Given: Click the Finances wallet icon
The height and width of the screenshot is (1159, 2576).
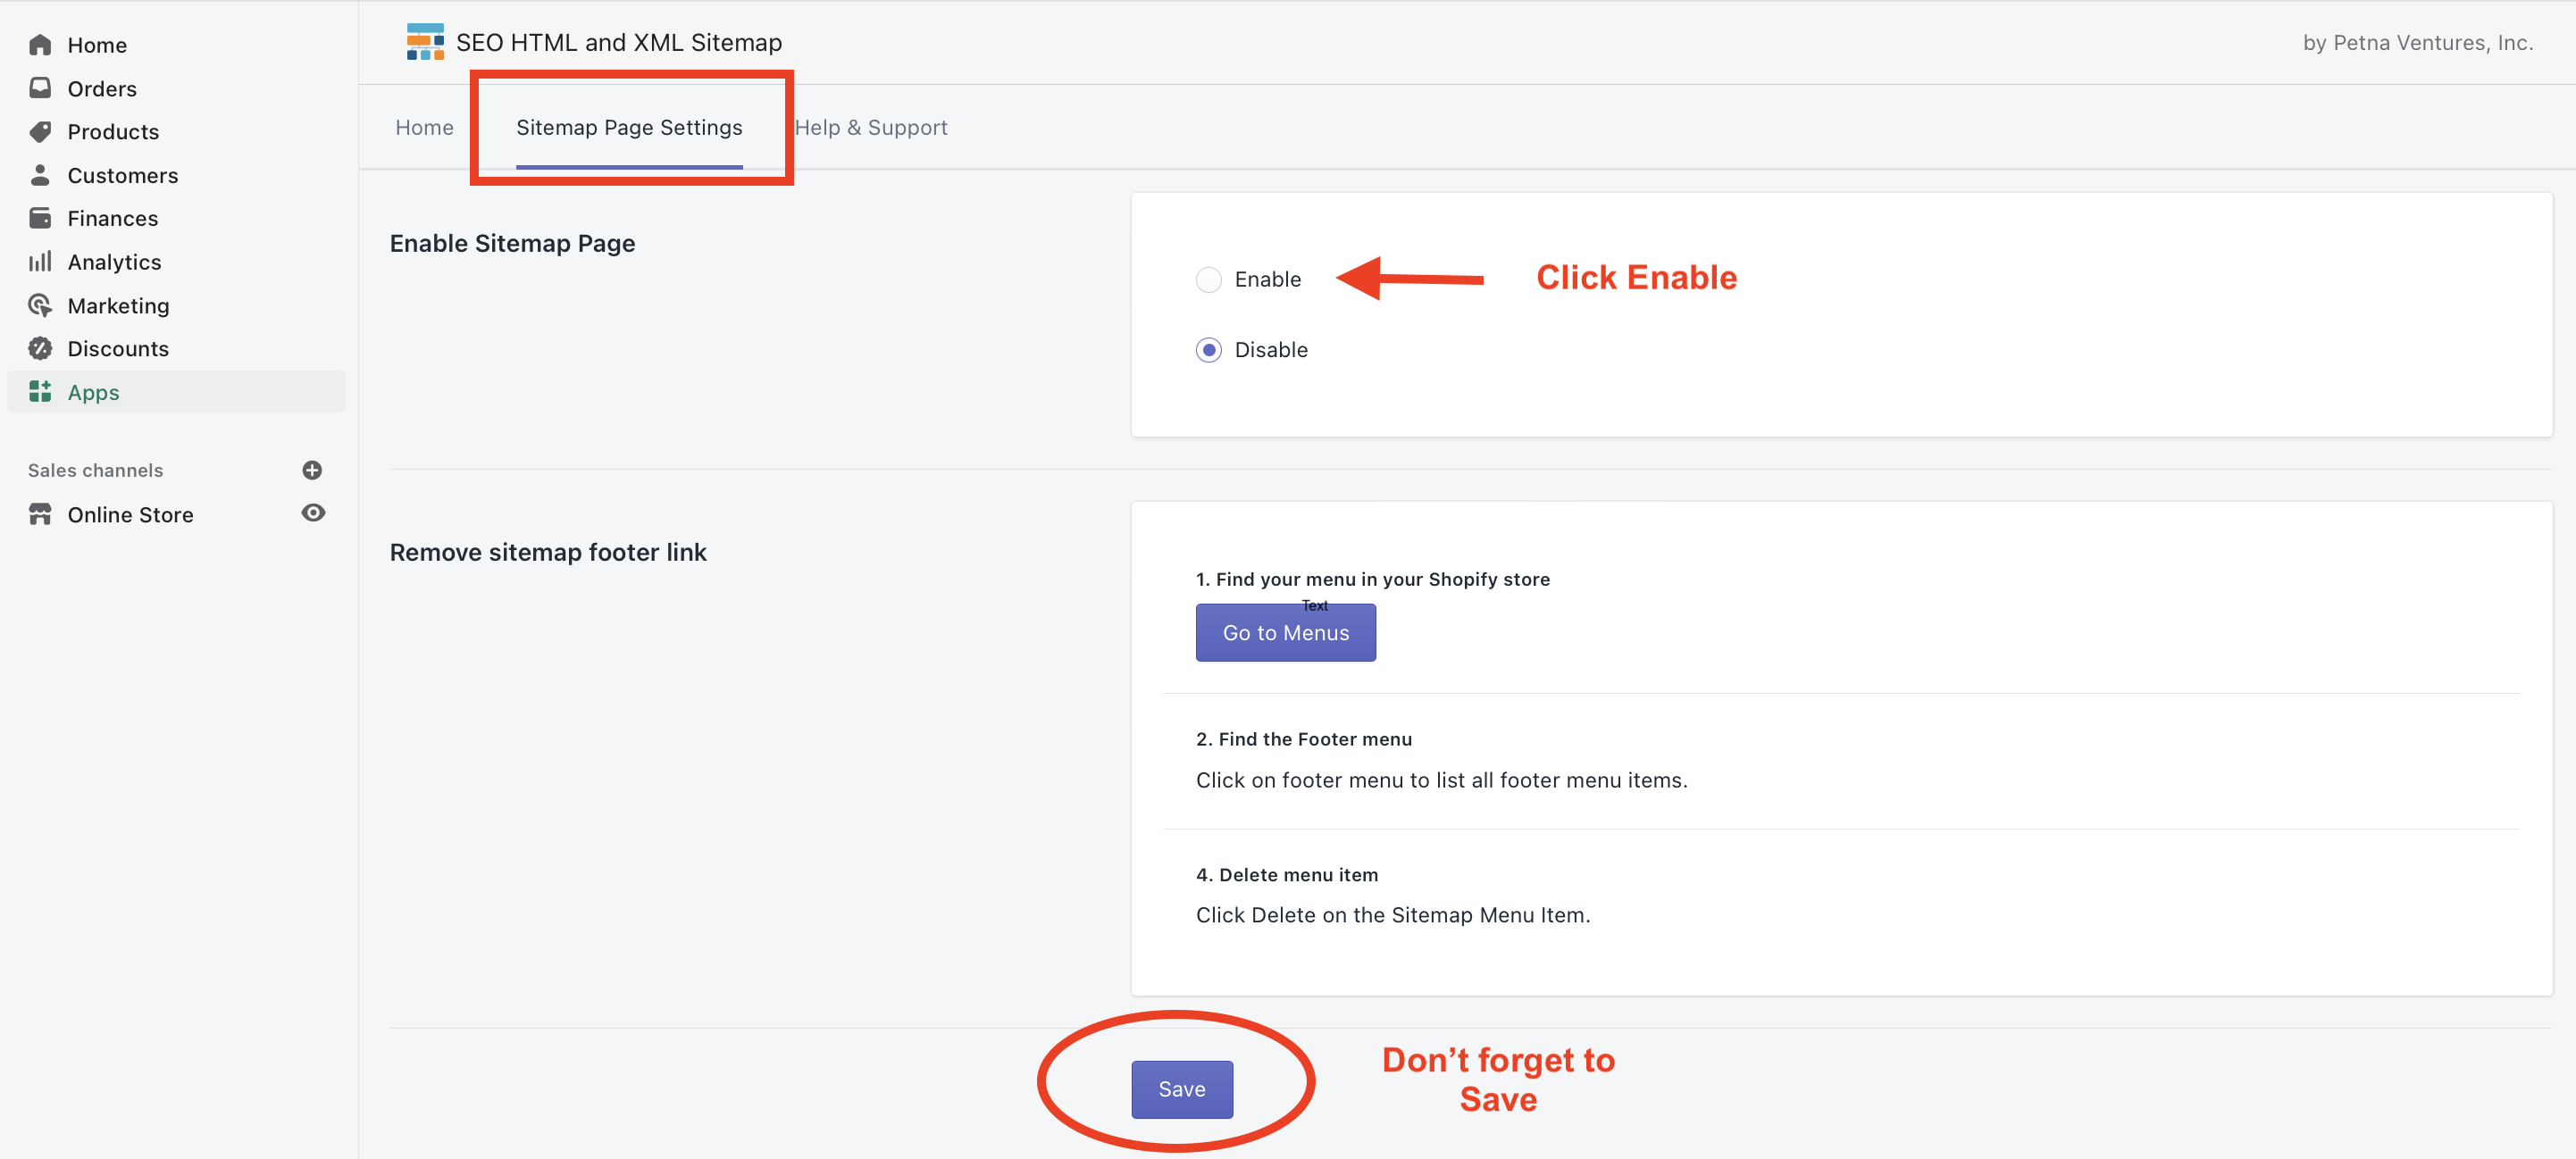Looking at the screenshot, I should (40, 218).
